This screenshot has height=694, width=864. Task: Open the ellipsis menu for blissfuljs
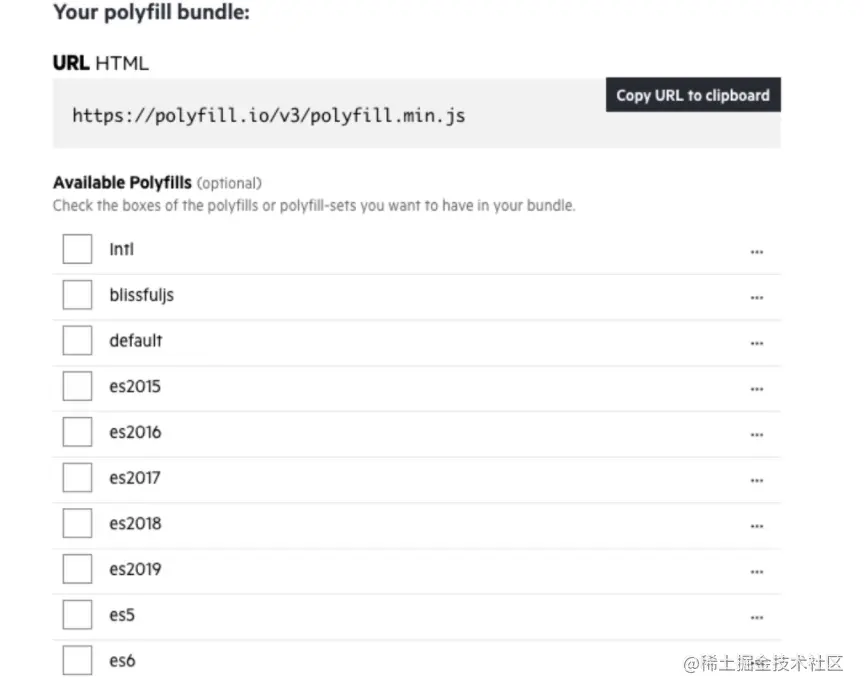[x=757, y=297]
